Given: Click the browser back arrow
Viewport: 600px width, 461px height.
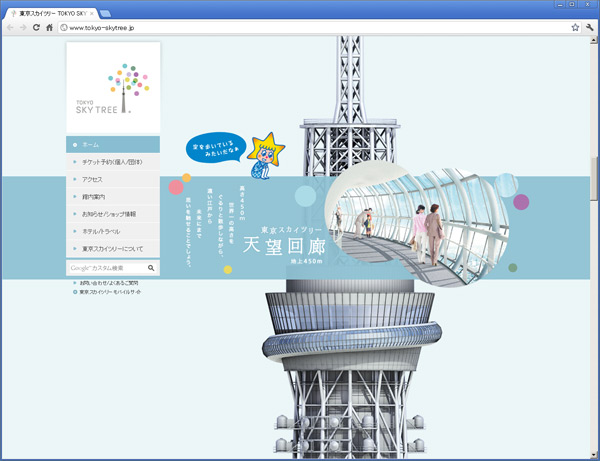Looking at the screenshot, I should point(10,28).
